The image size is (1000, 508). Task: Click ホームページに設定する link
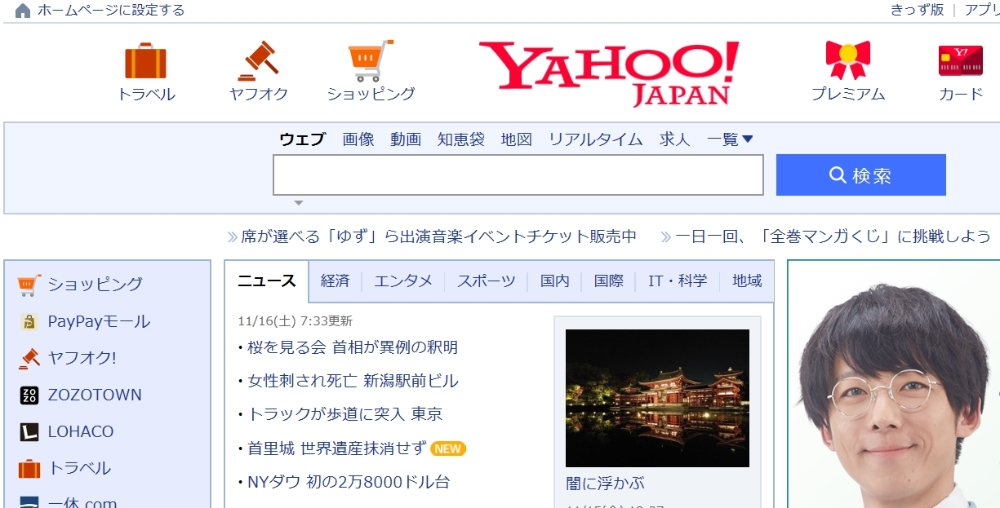tap(111, 10)
